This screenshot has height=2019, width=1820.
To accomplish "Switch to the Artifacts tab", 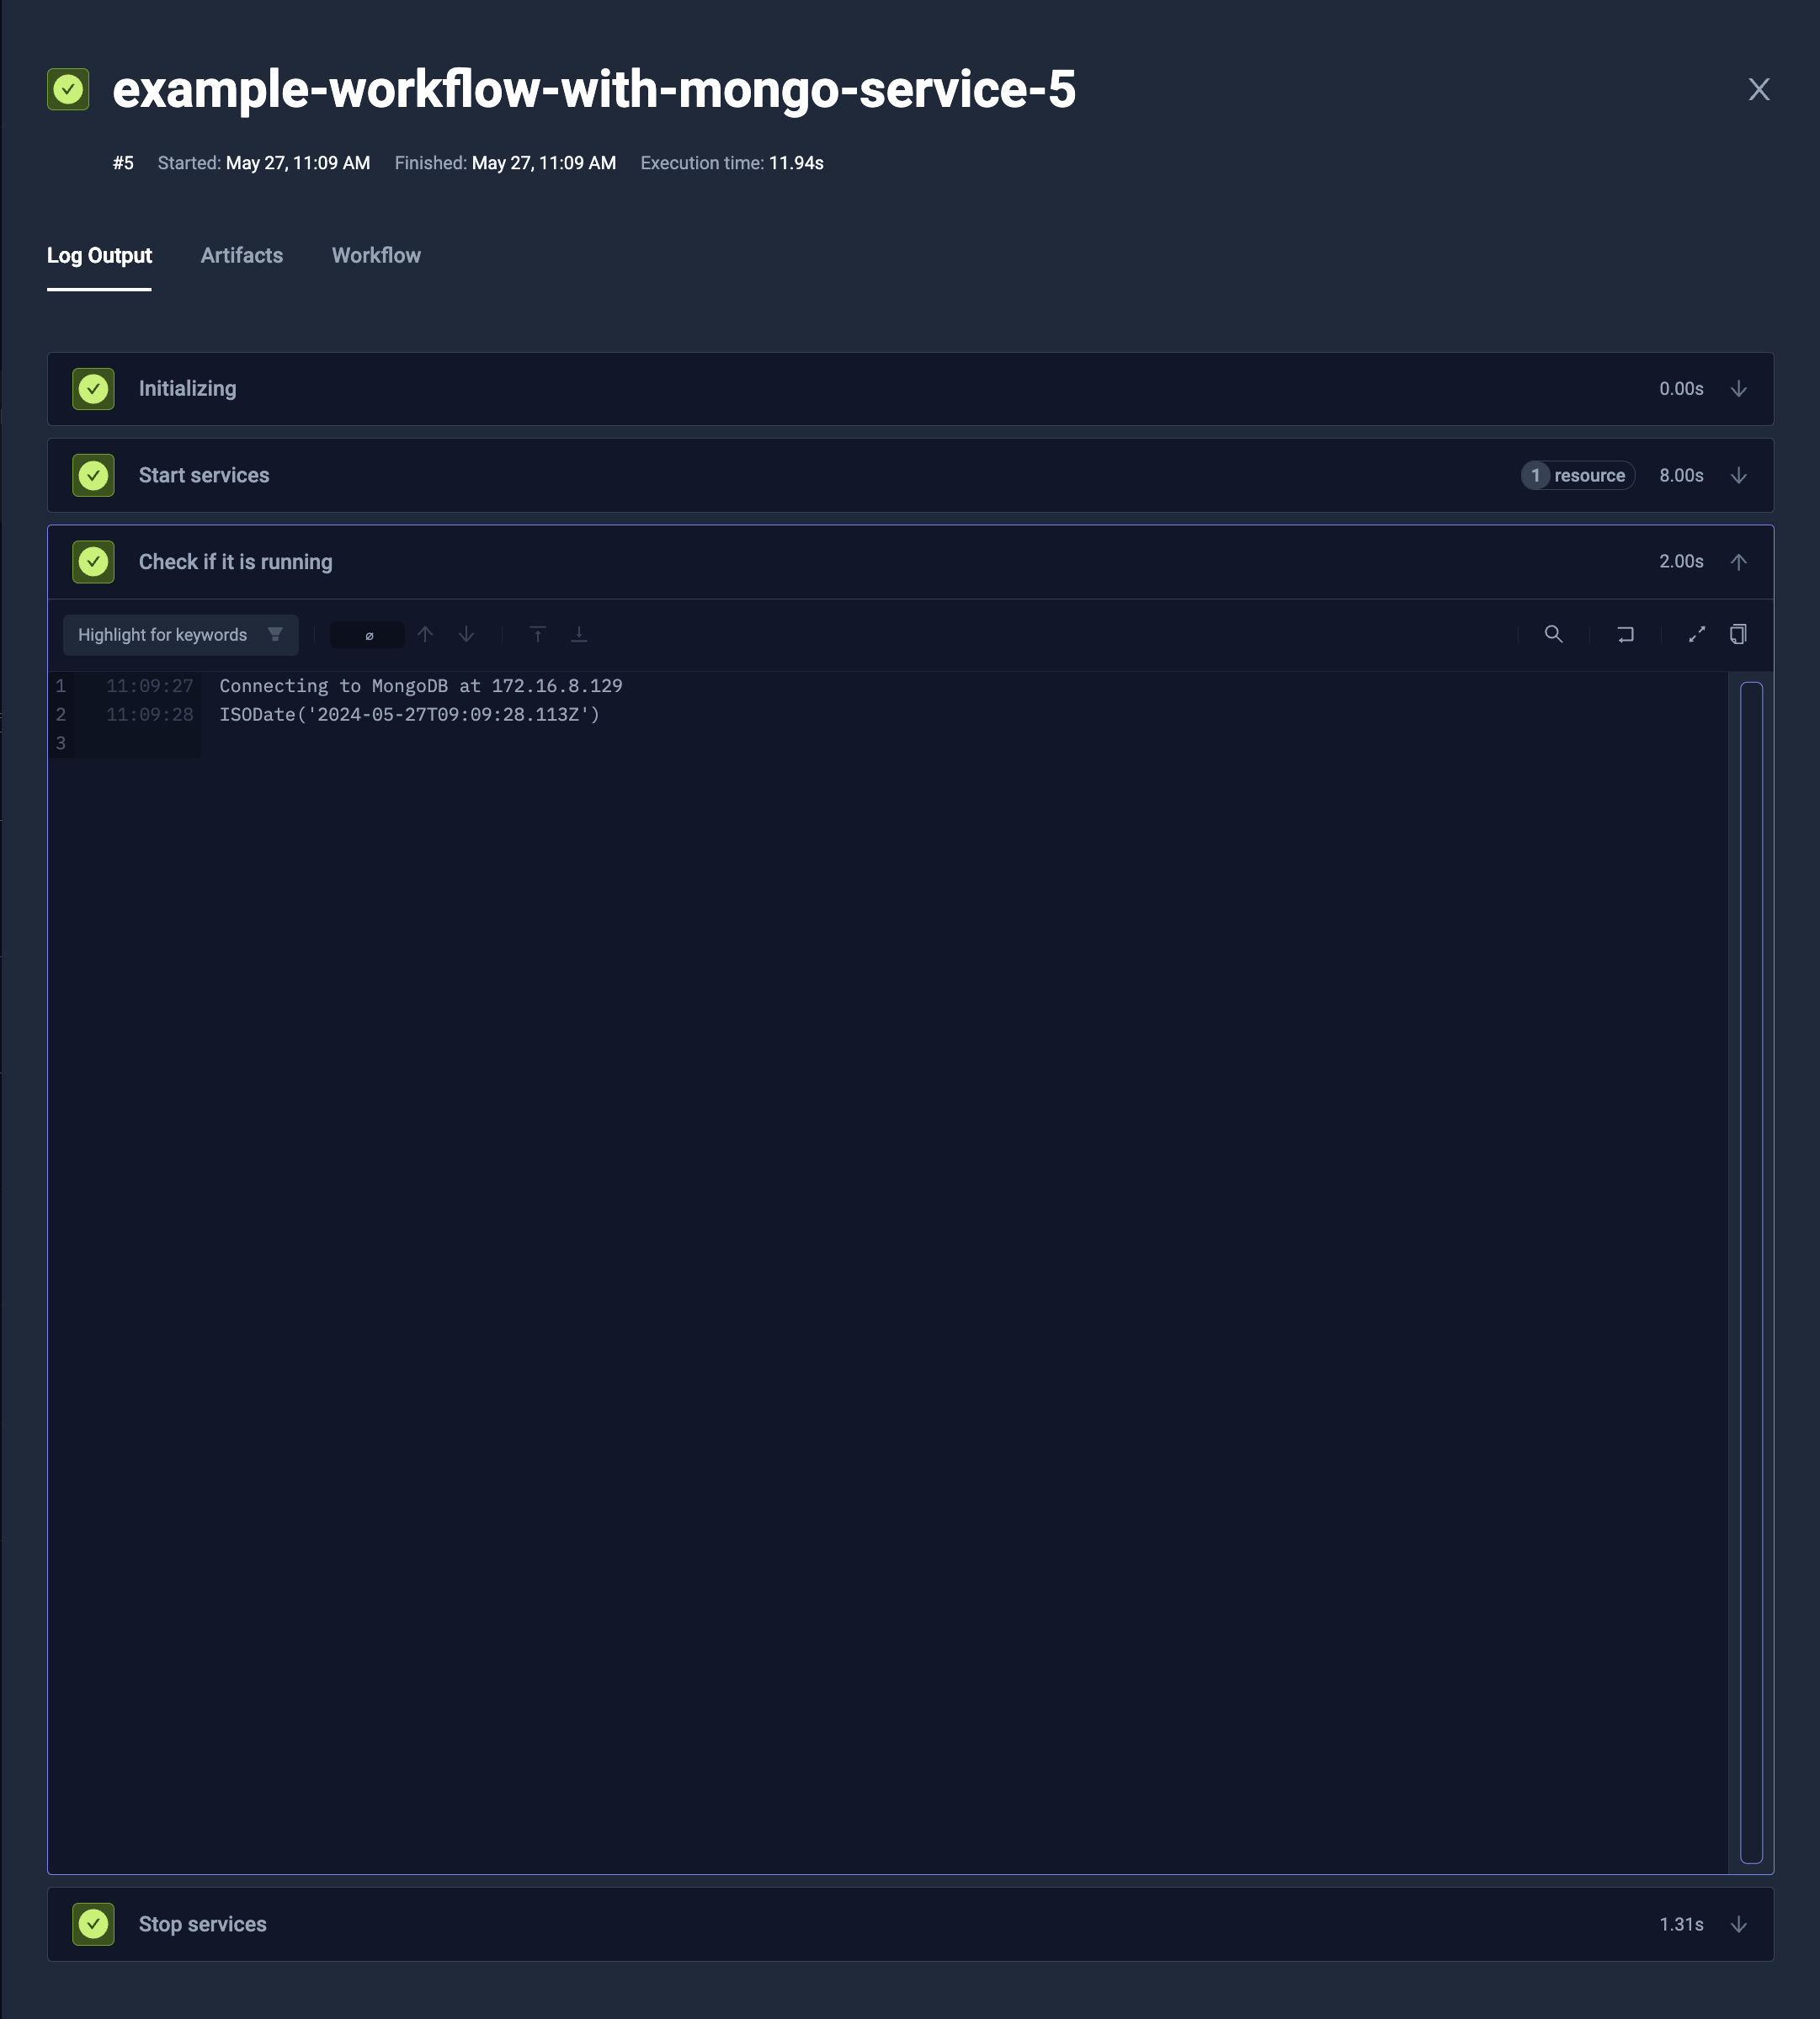I will click(241, 255).
